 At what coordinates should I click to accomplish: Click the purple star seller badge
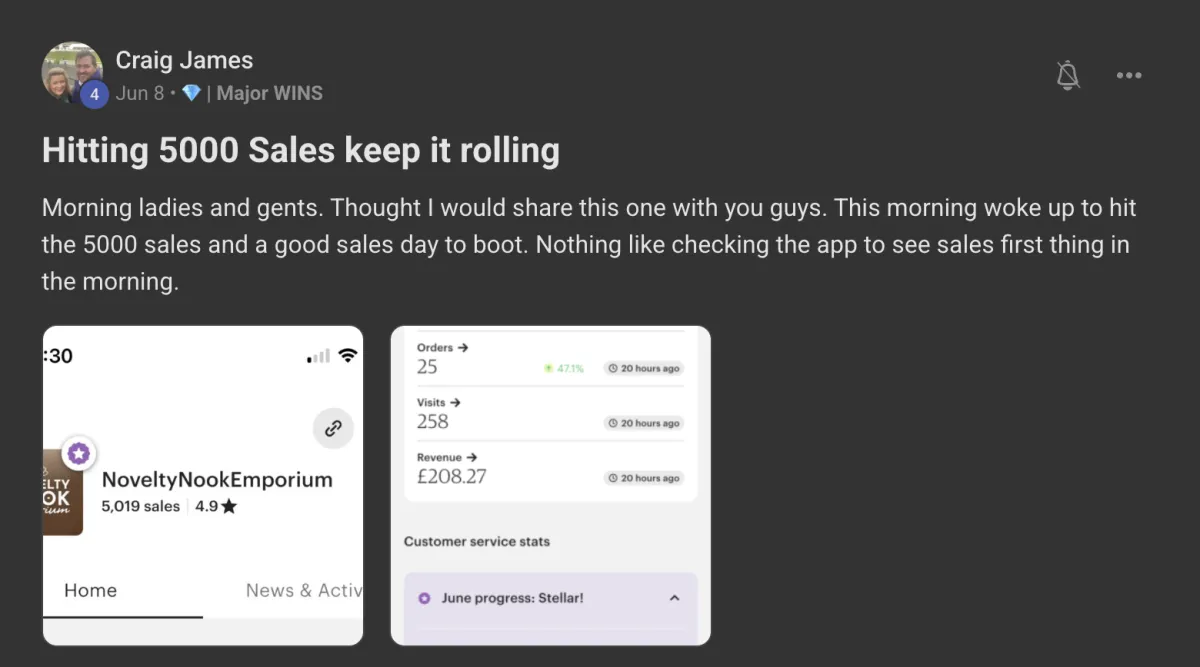(79, 454)
